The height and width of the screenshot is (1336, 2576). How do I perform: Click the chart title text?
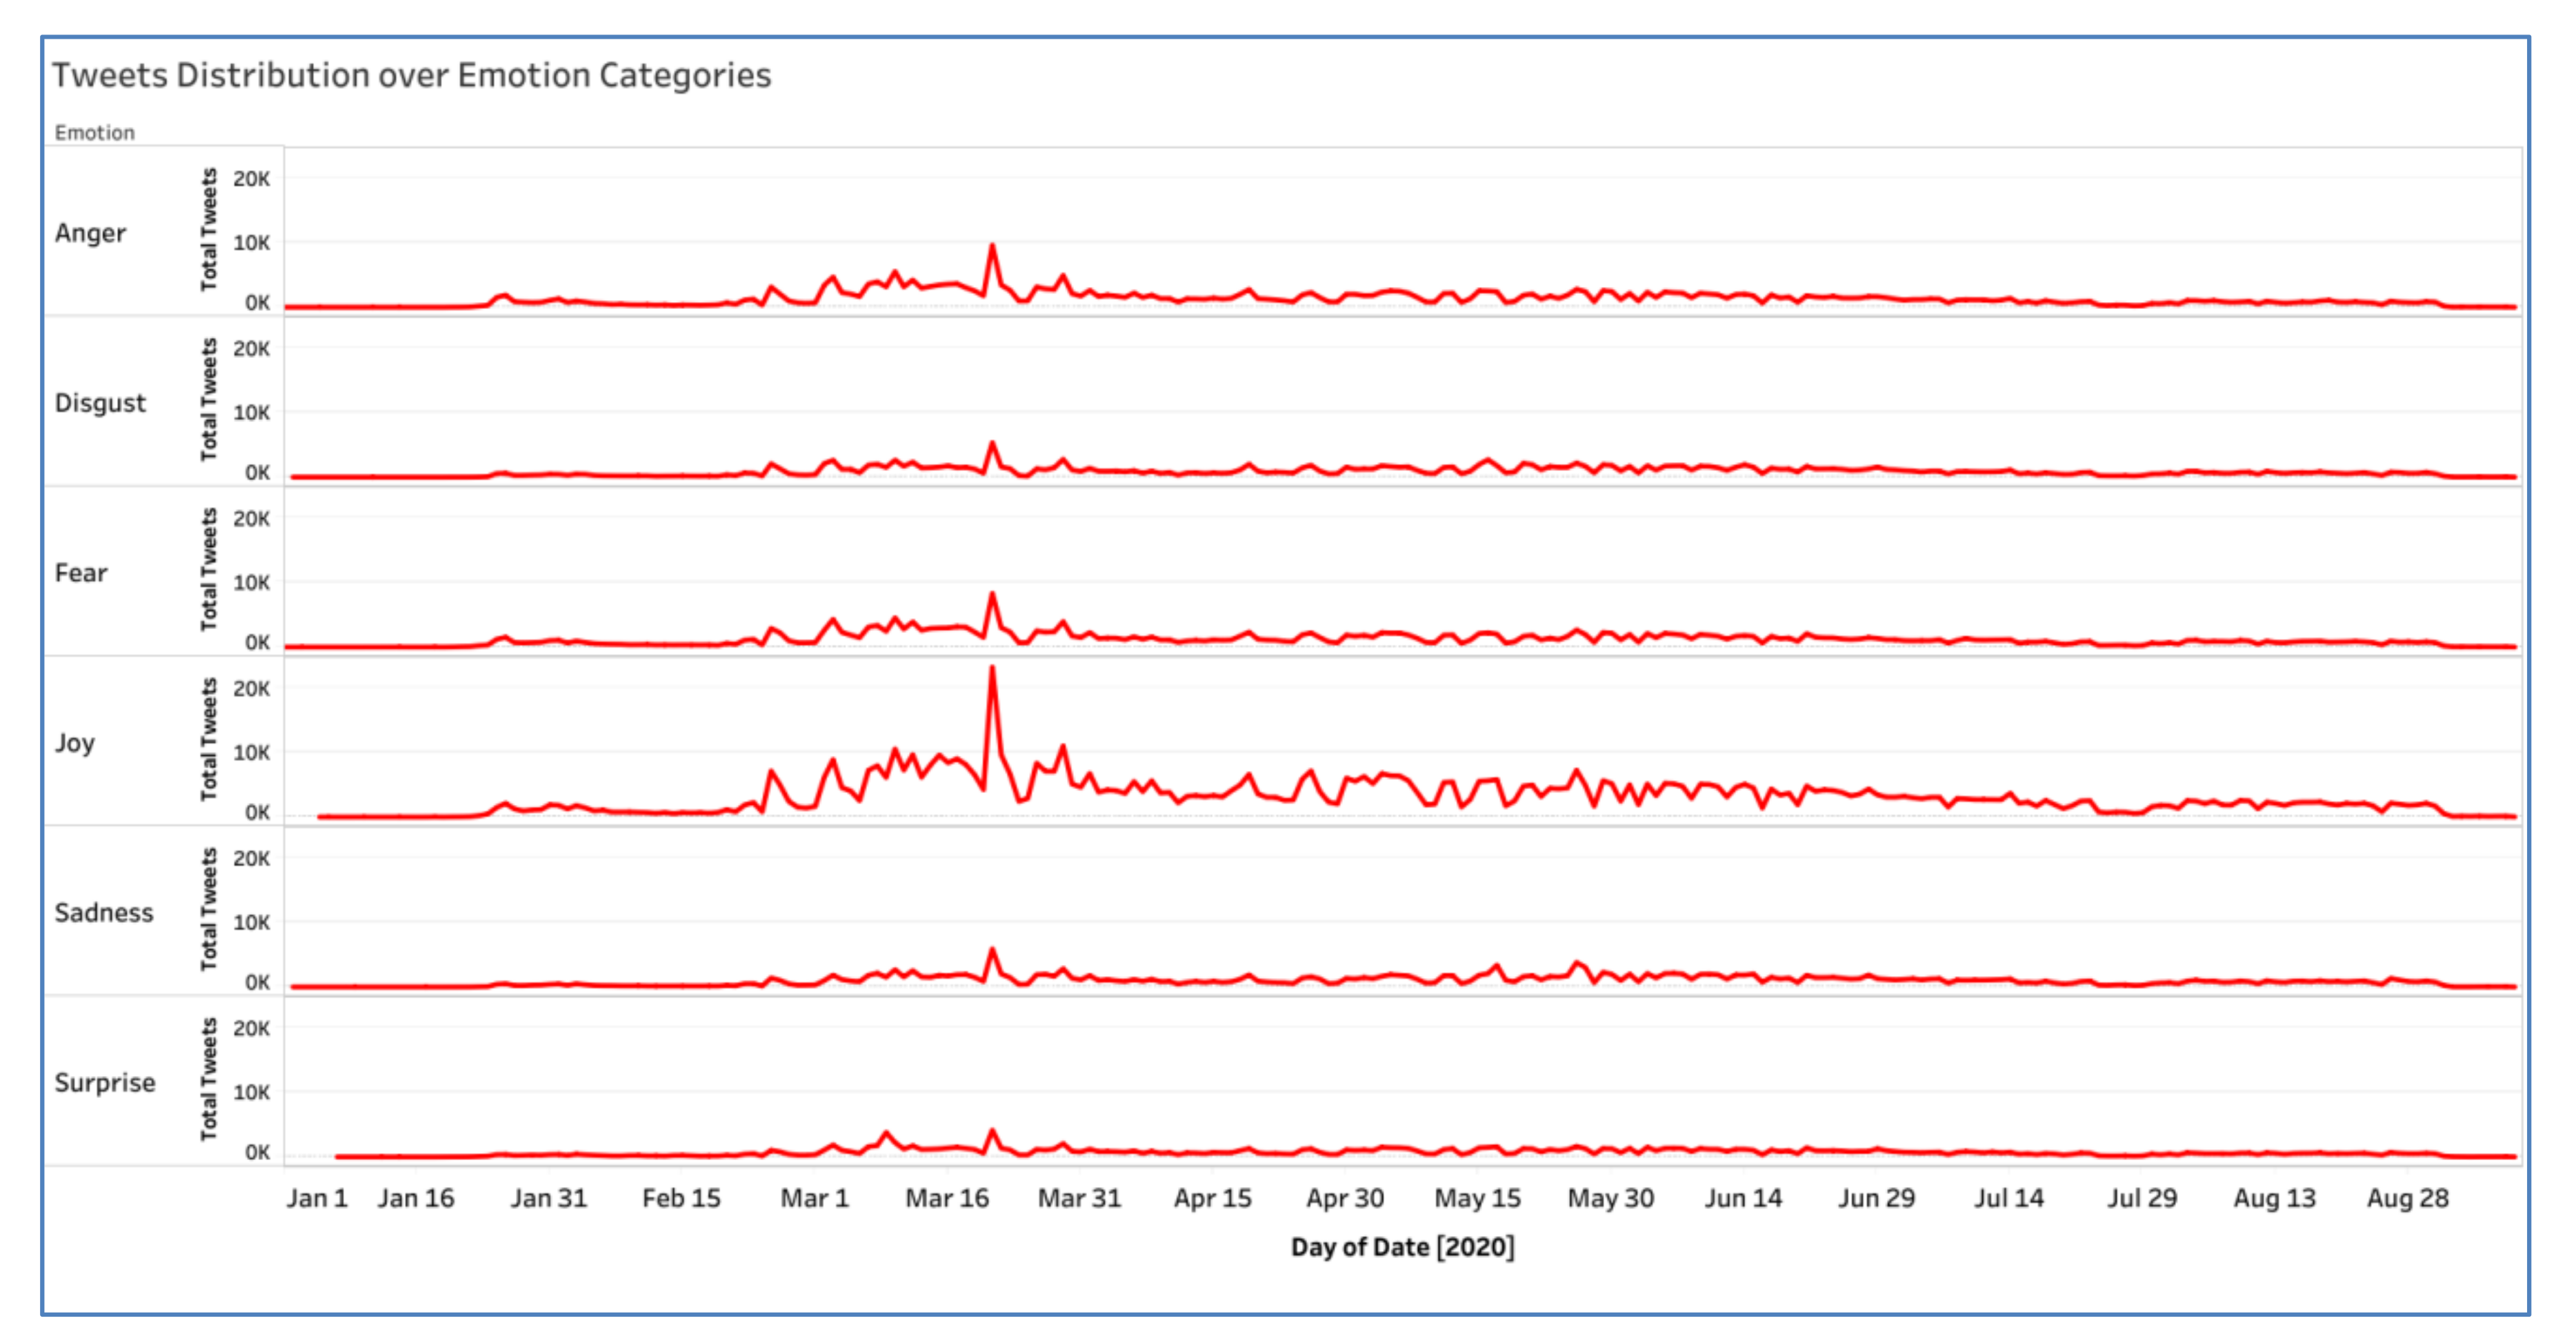point(411,76)
